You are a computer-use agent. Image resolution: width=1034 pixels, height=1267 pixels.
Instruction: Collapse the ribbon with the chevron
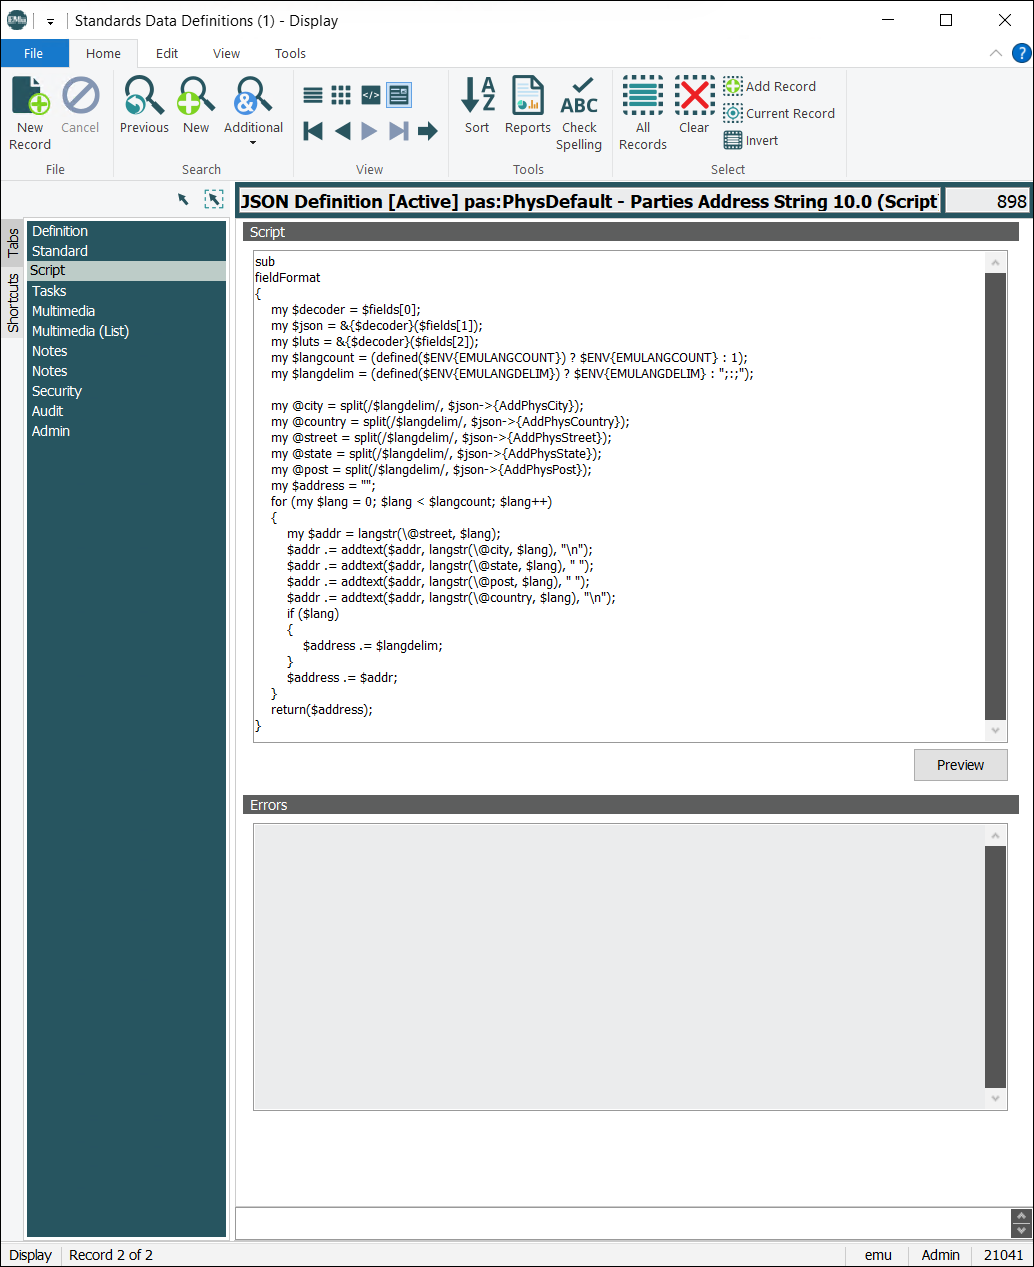click(x=995, y=53)
